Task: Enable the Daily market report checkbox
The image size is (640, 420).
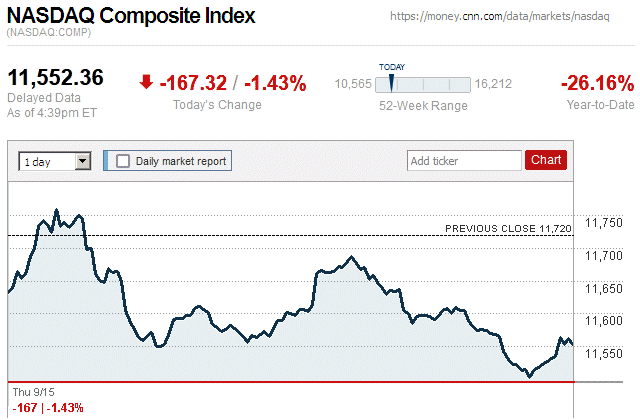Action: pyautogui.click(x=123, y=160)
